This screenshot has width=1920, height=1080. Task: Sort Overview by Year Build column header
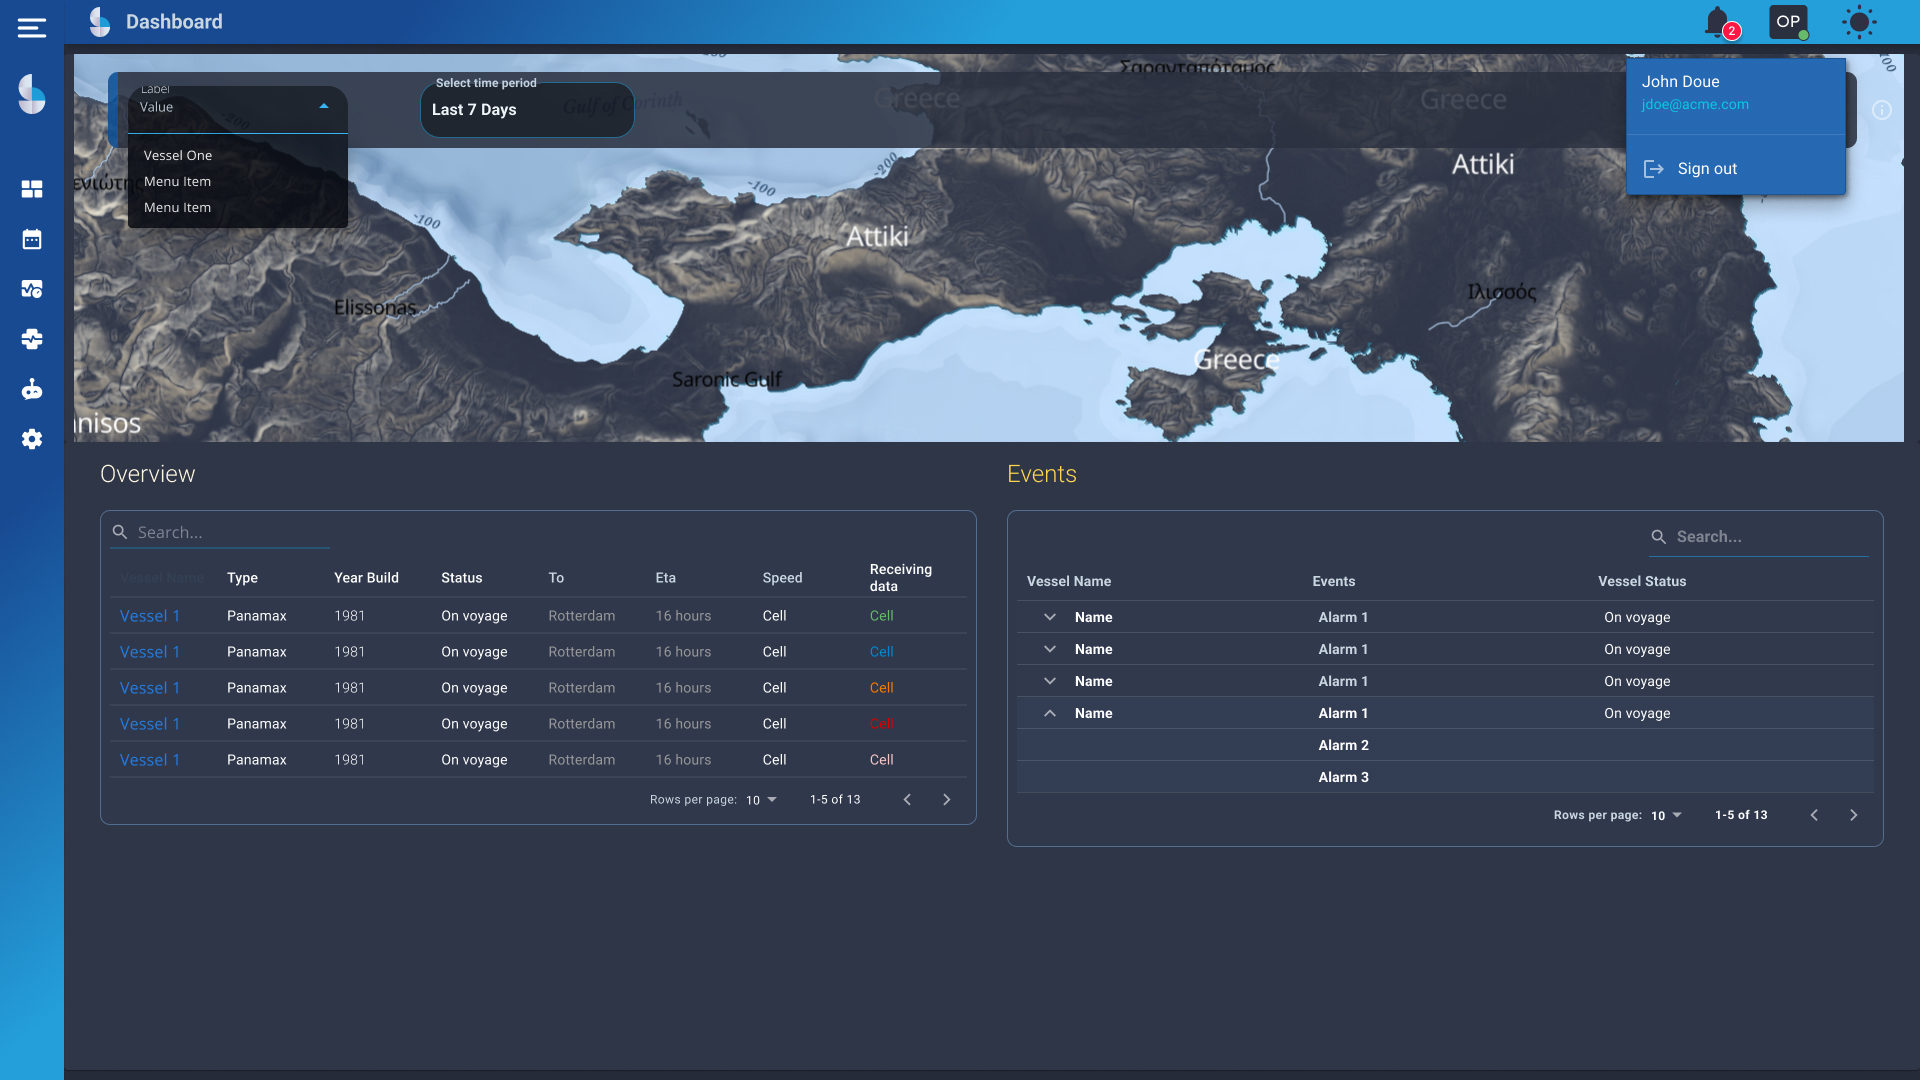pos(366,578)
